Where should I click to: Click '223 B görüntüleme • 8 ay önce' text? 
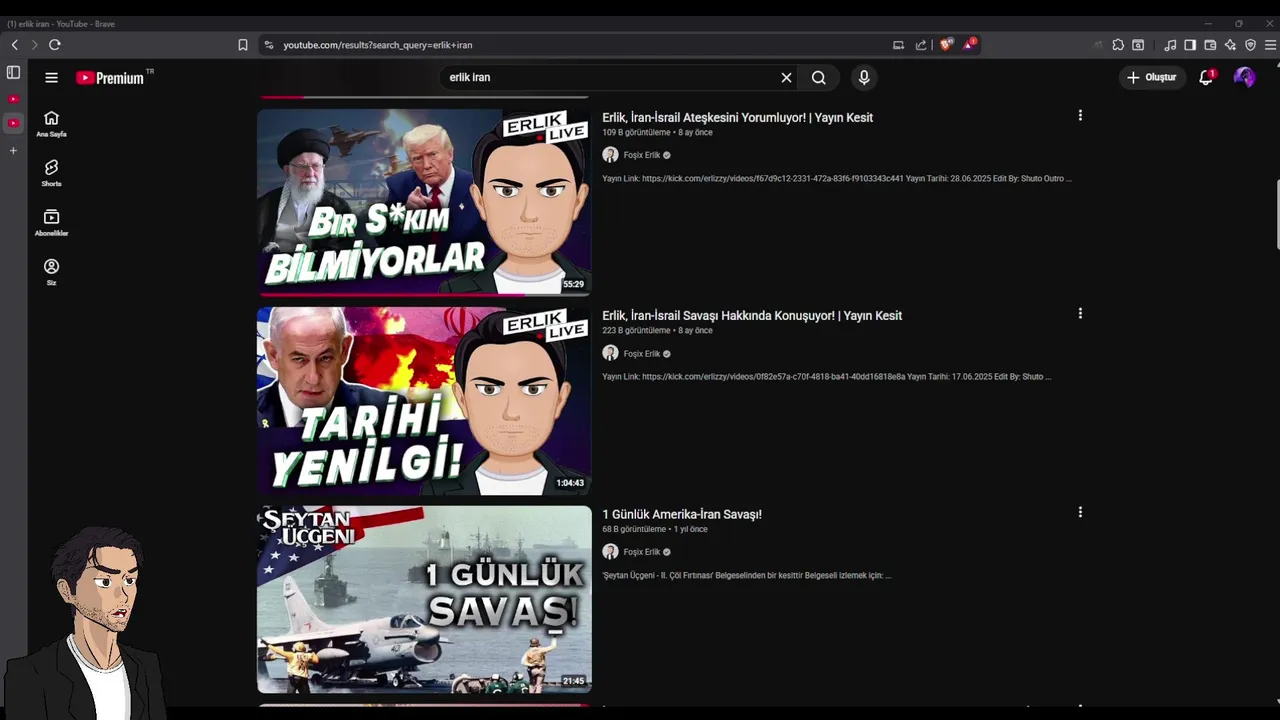pos(657,330)
